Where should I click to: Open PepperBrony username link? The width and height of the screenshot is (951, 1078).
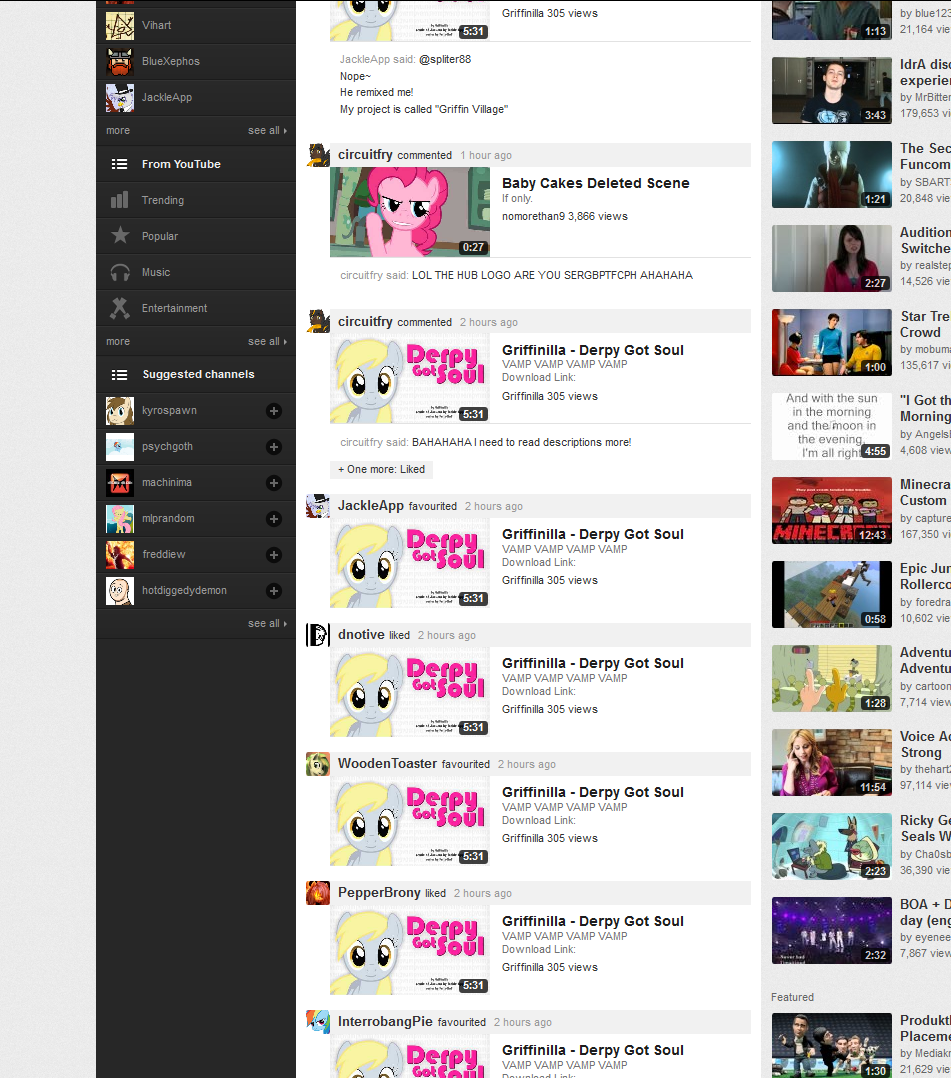point(379,892)
